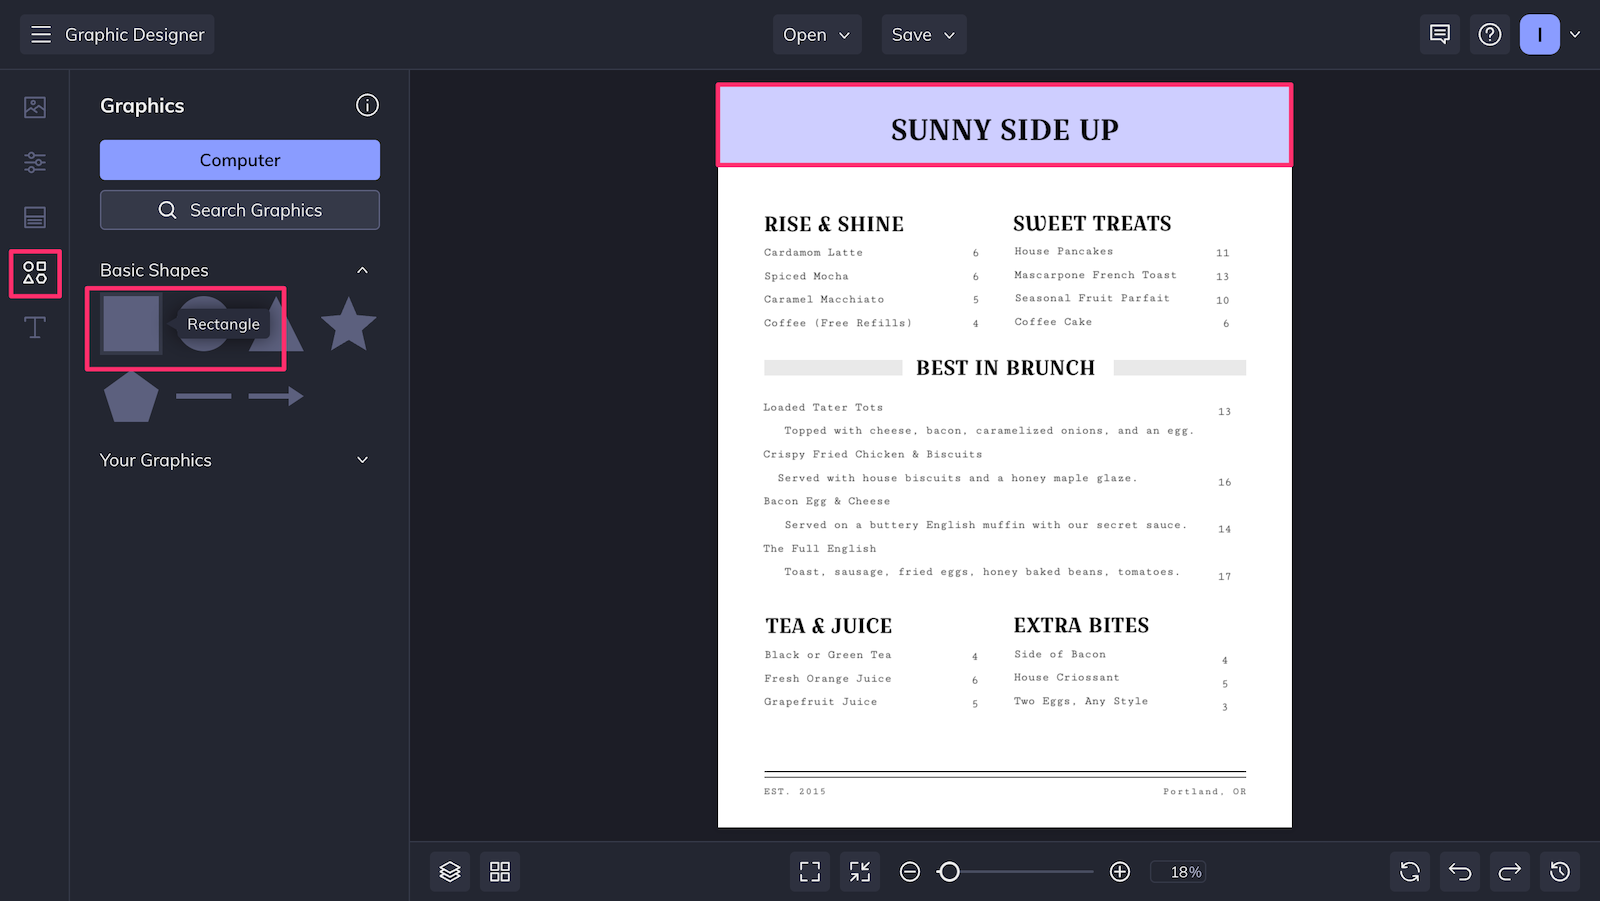Open the Images panel in sidebar
The height and width of the screenshot is (901, 1600).
[x=35, y=106]
